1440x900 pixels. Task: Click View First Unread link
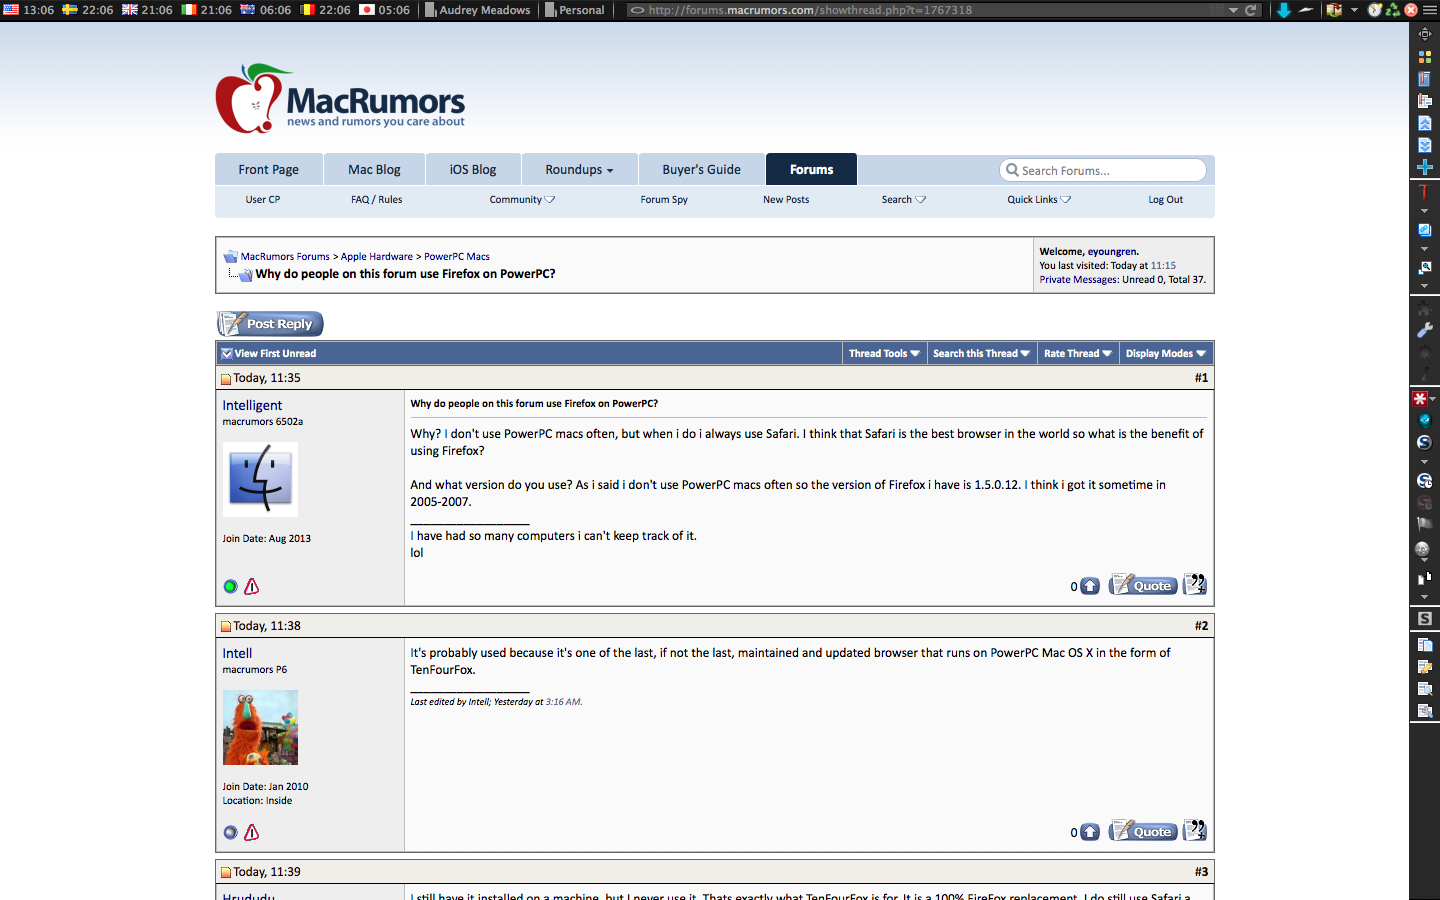(275, 353)
